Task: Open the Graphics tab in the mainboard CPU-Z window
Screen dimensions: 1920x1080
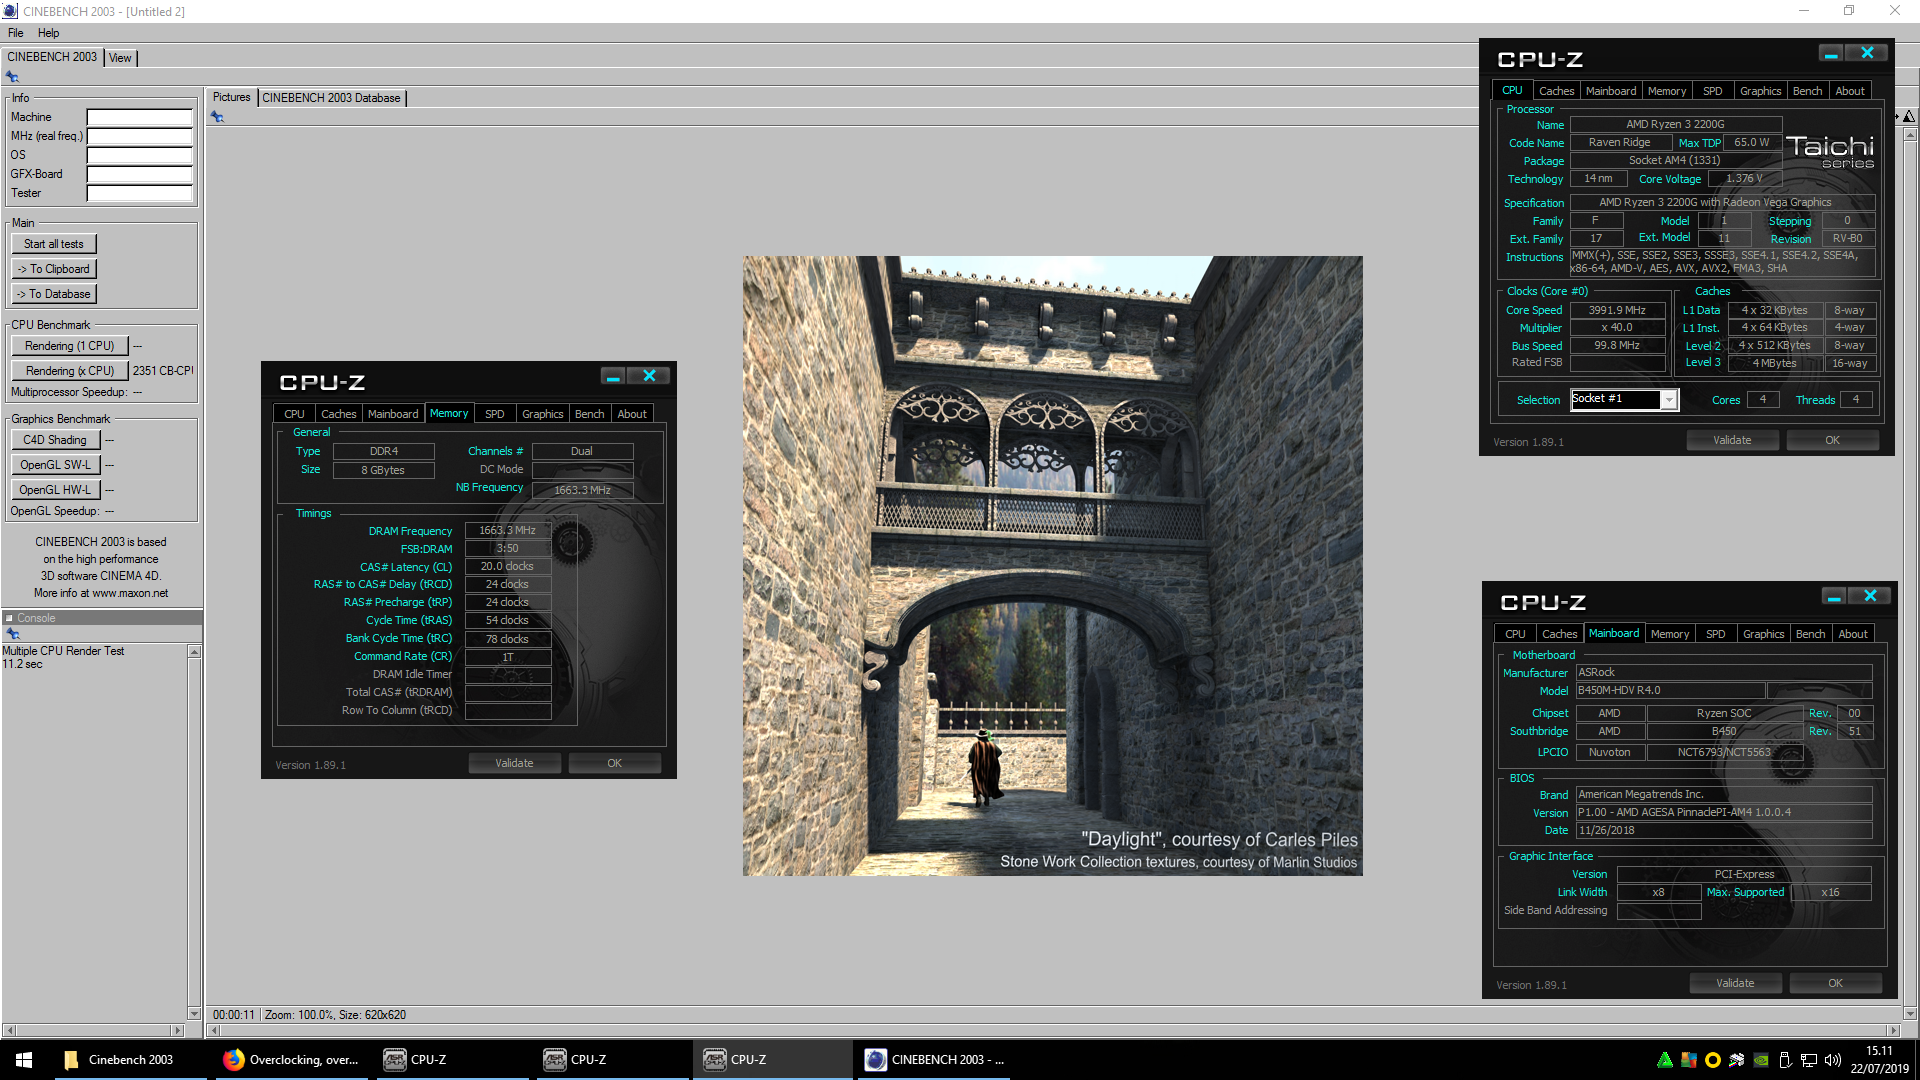Action: coord(1763,634)
